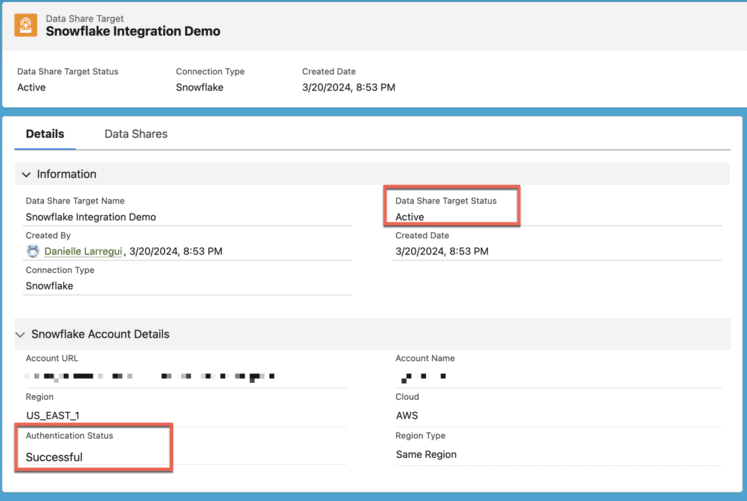The height and width of the screenshot is (501, 747).
Task: Click the Created Date value in the header summary
Action: [348, 88]
